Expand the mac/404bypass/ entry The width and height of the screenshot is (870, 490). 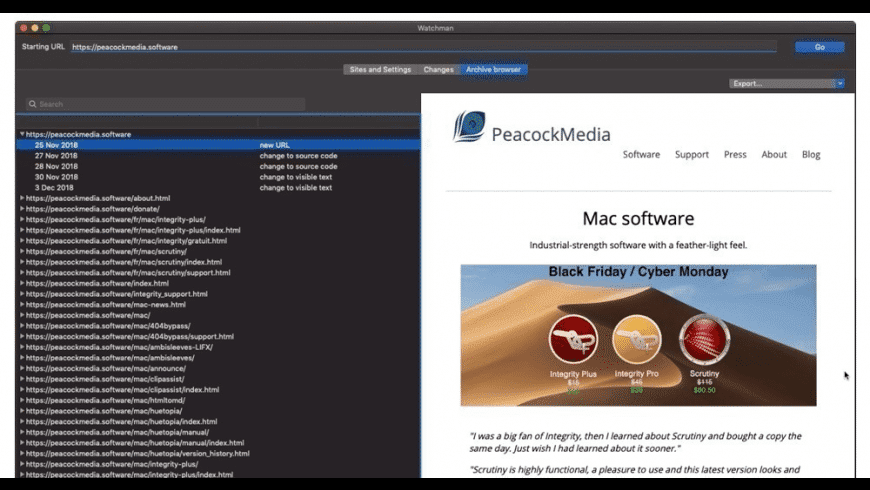pyautogui.click(x=22, y=326)
